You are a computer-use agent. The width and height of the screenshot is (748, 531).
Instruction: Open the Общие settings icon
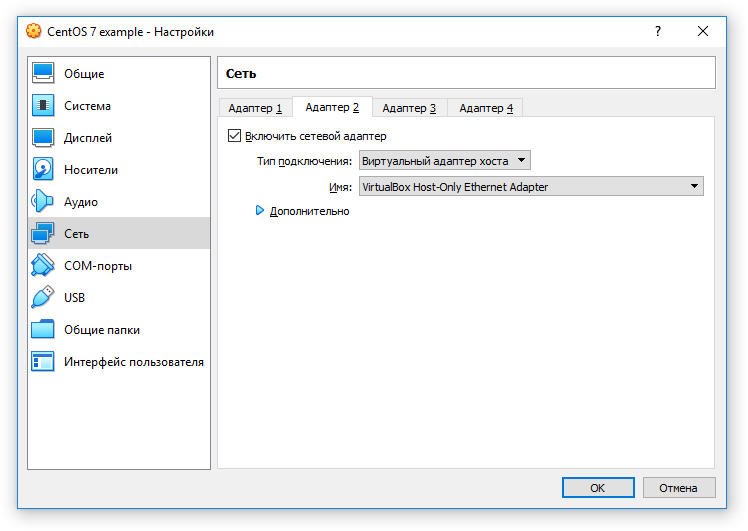43,73
